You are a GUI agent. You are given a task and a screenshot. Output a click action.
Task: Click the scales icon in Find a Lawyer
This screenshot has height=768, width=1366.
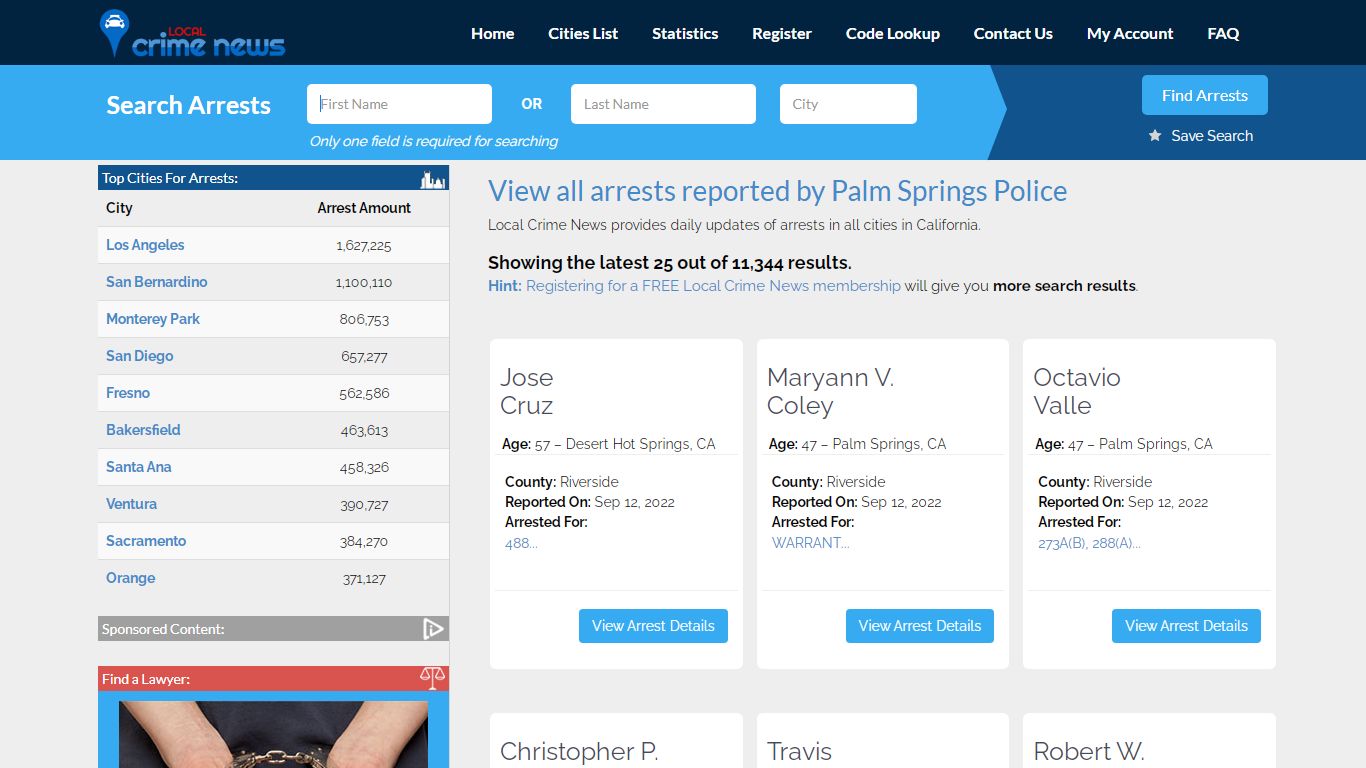[432, 678]
